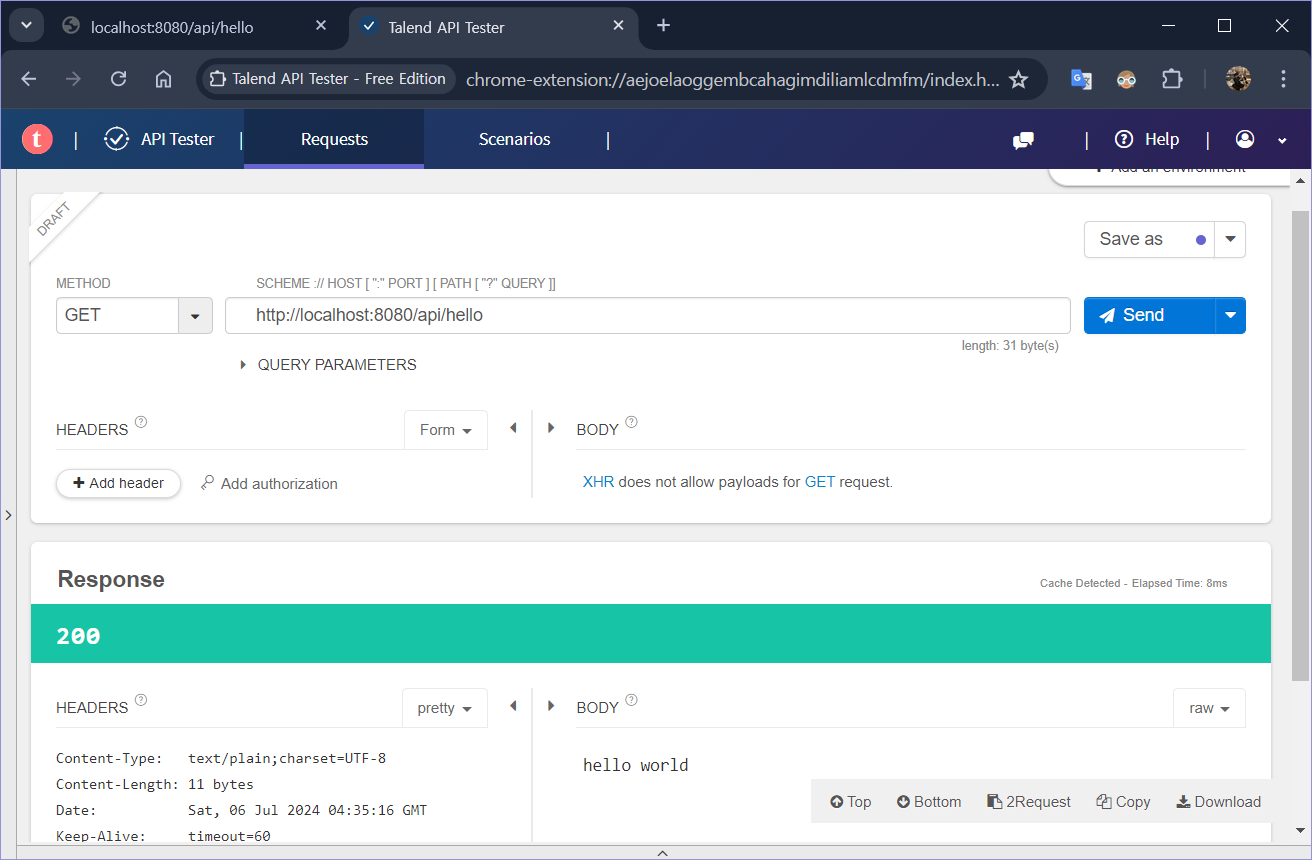This screenshot has height=860, width=1312.
Task: Click the Help menu label
Action: [1162, 139]
